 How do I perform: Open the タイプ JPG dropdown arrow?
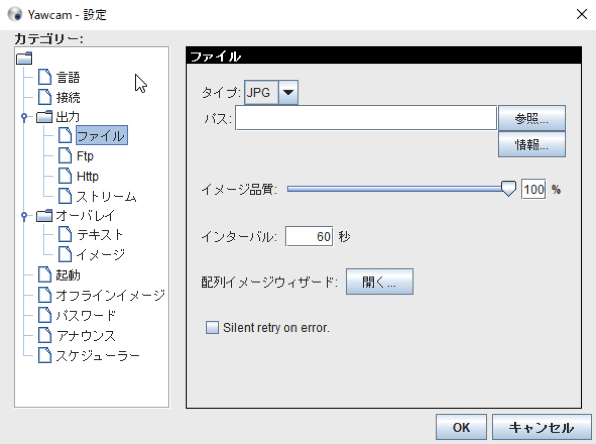click(x=288, y=92)
